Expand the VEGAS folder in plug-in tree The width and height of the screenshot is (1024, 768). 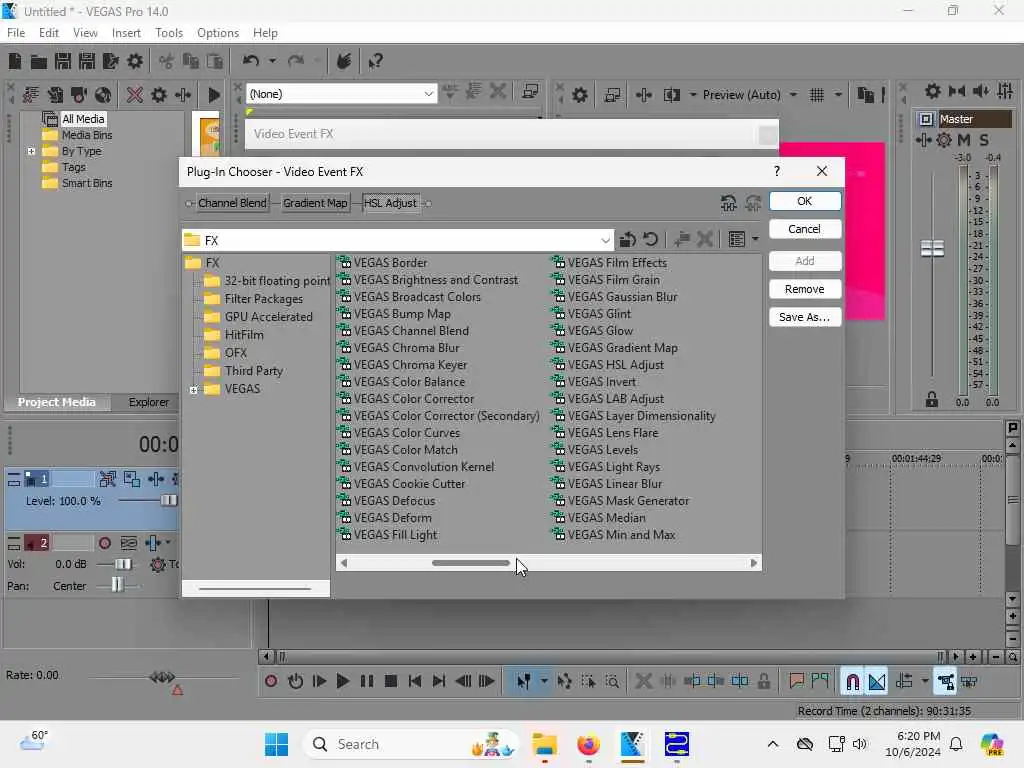coord(193,390)
